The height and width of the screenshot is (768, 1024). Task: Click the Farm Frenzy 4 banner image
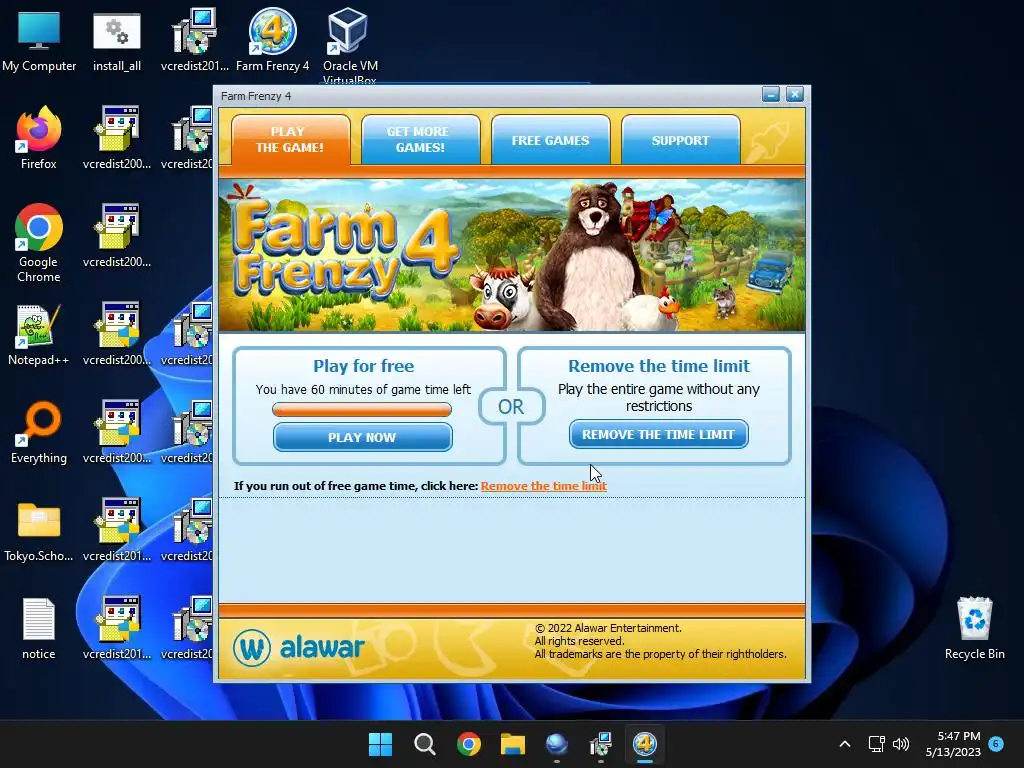(512, 255)
